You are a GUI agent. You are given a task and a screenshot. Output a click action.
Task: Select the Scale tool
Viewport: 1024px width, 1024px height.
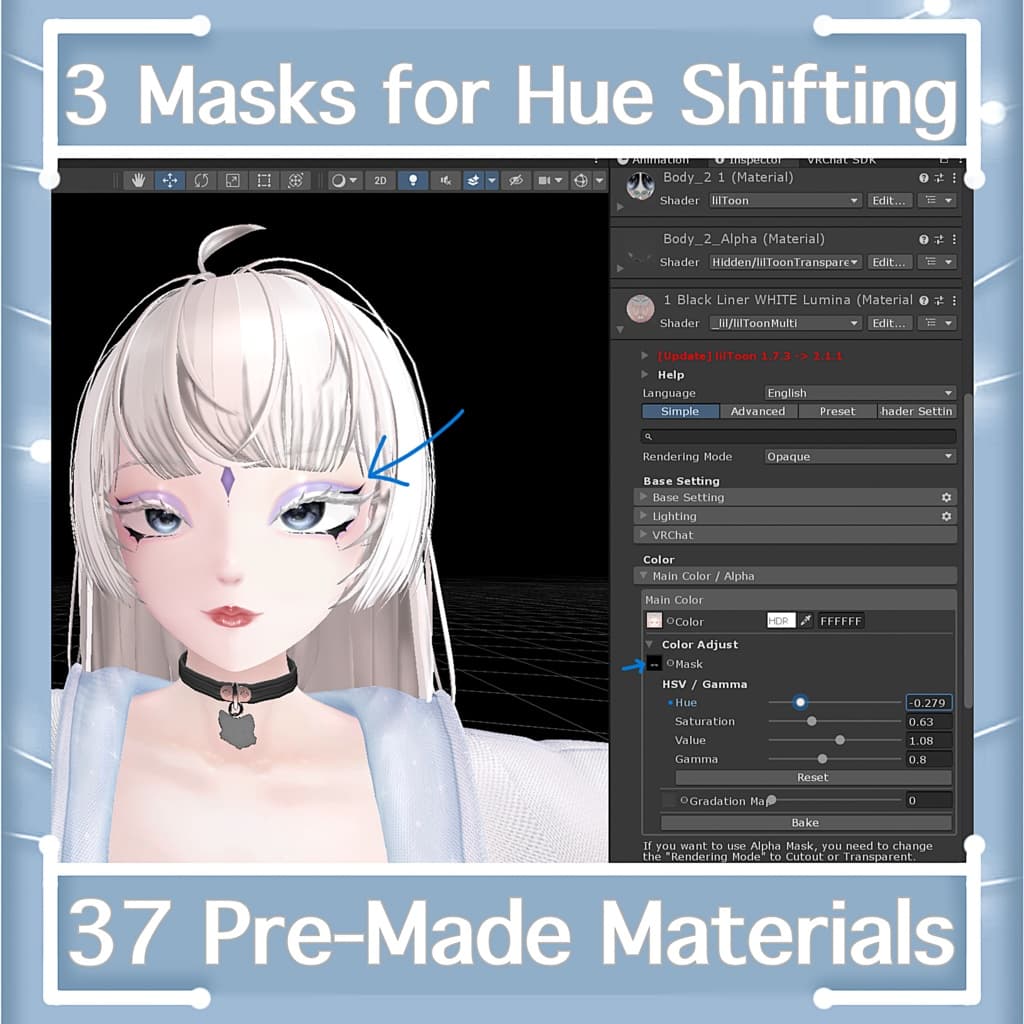pyautogui.click(x=232, y=181)
